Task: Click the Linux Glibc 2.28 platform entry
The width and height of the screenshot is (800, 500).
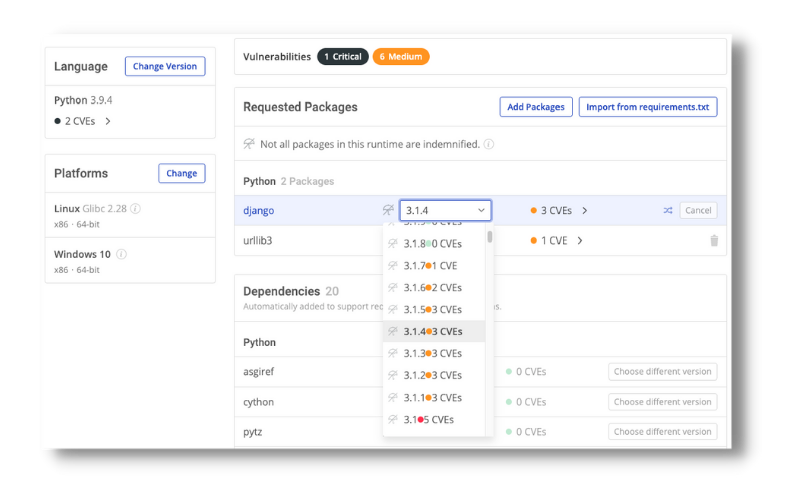Action: [130, 215]
